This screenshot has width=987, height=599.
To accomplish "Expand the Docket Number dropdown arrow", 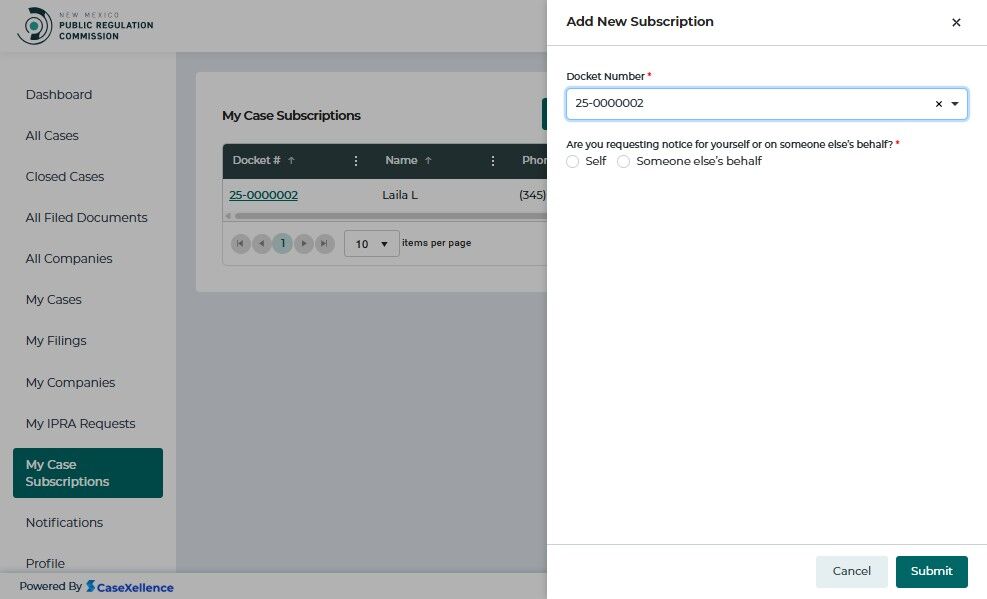I will 955,104.
